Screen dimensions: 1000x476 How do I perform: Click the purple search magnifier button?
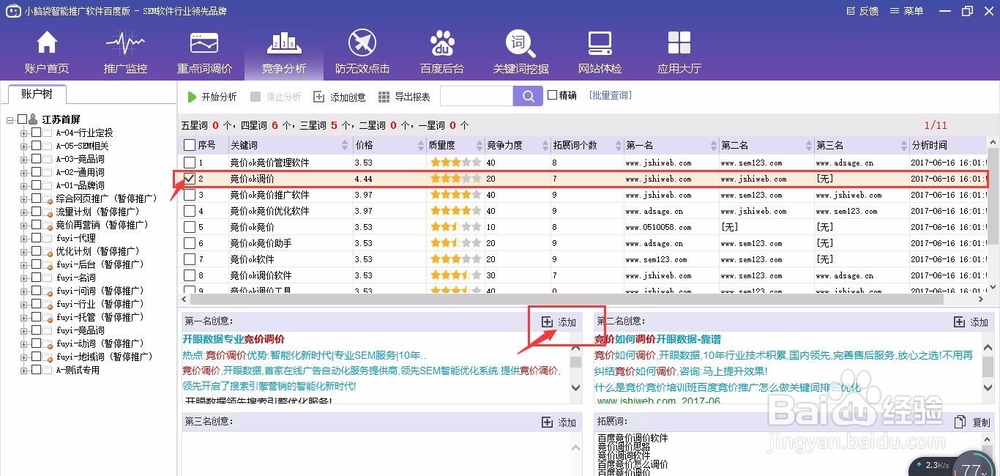click(527, 96)
